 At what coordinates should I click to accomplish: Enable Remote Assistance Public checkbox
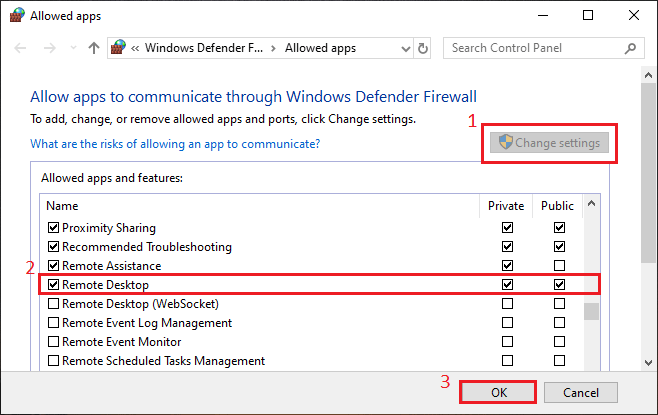tap(559, 266)
